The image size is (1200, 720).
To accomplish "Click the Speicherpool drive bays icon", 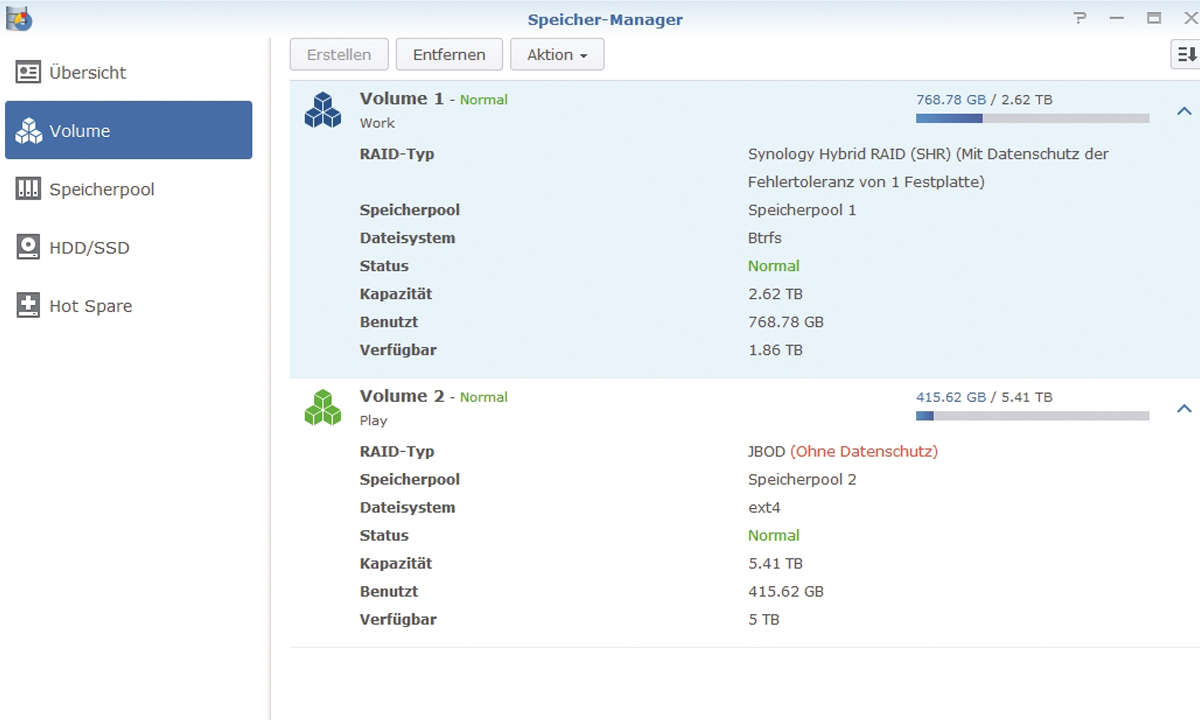I will point(28,189).
